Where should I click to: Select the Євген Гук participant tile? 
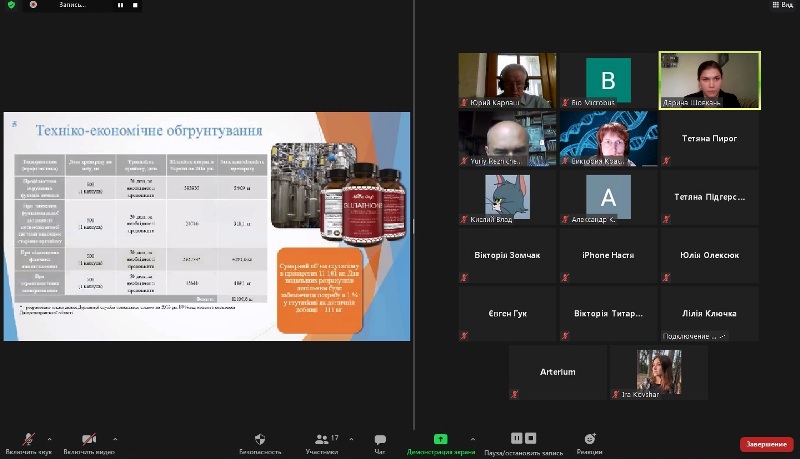pos(507,314)
